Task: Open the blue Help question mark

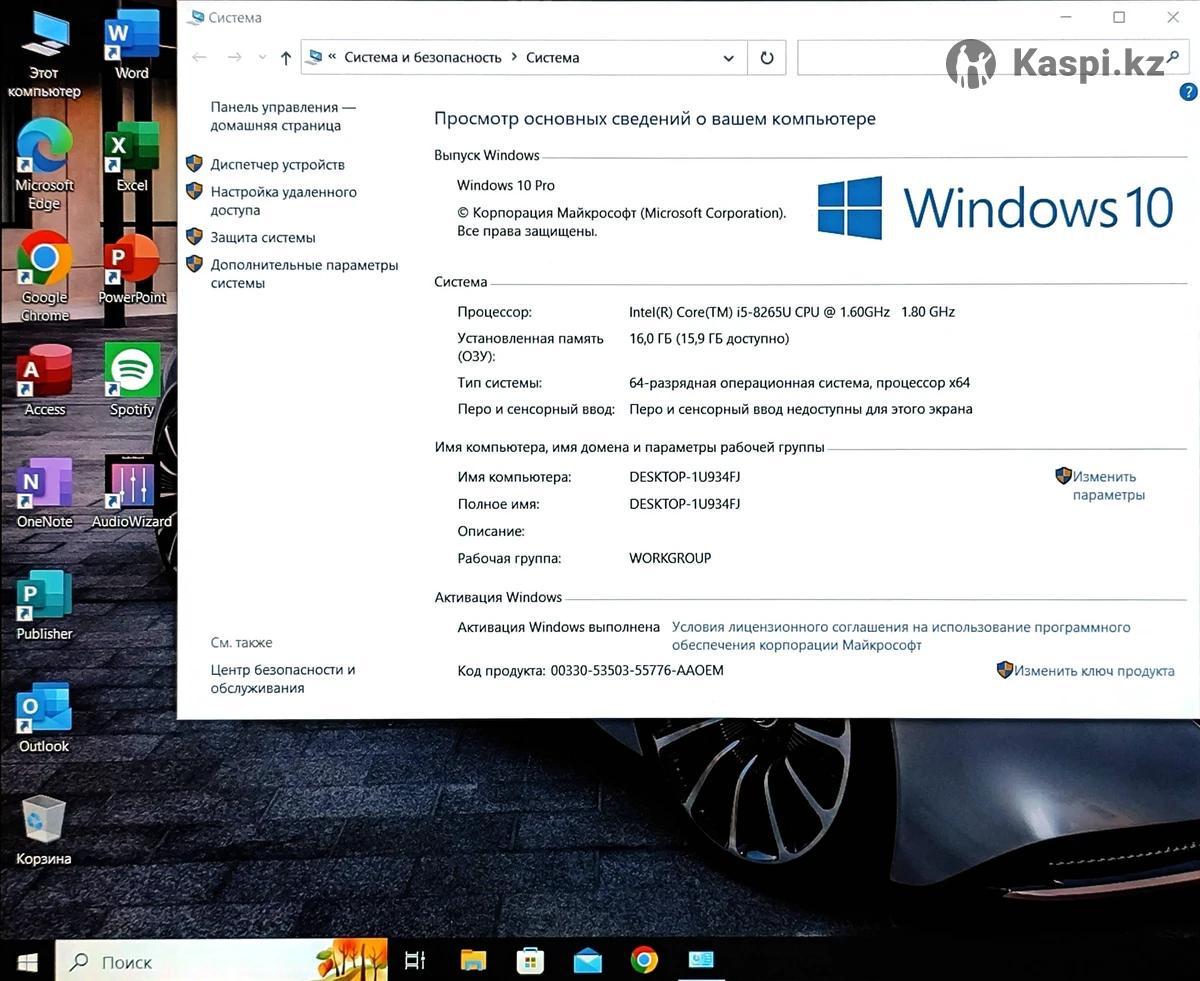Action: (x=1188, y=92)
